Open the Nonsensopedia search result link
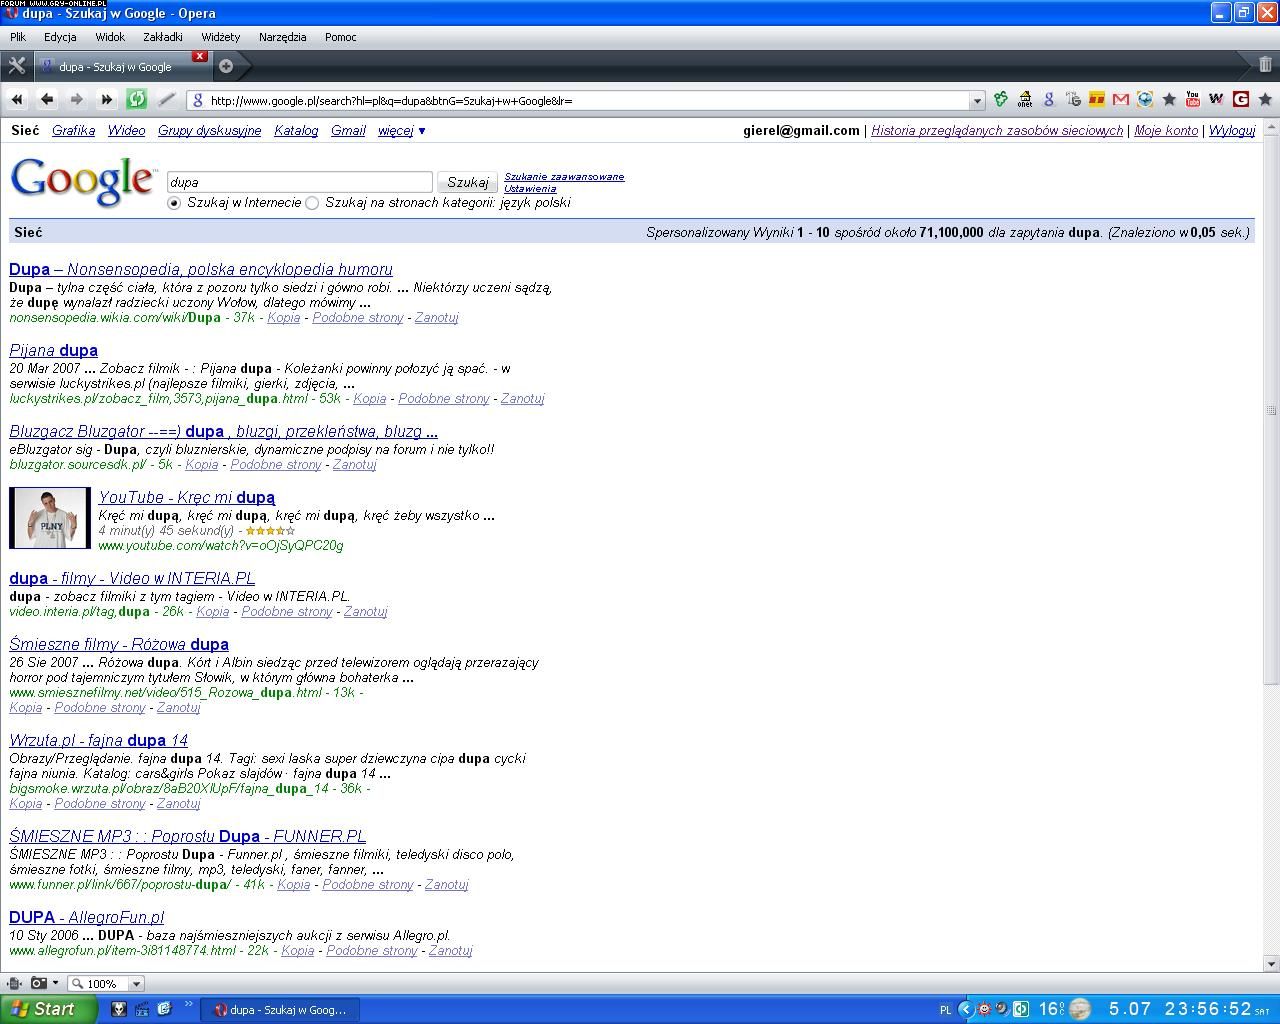Viewport: 1280px width, 1024px height. (200, 269)
